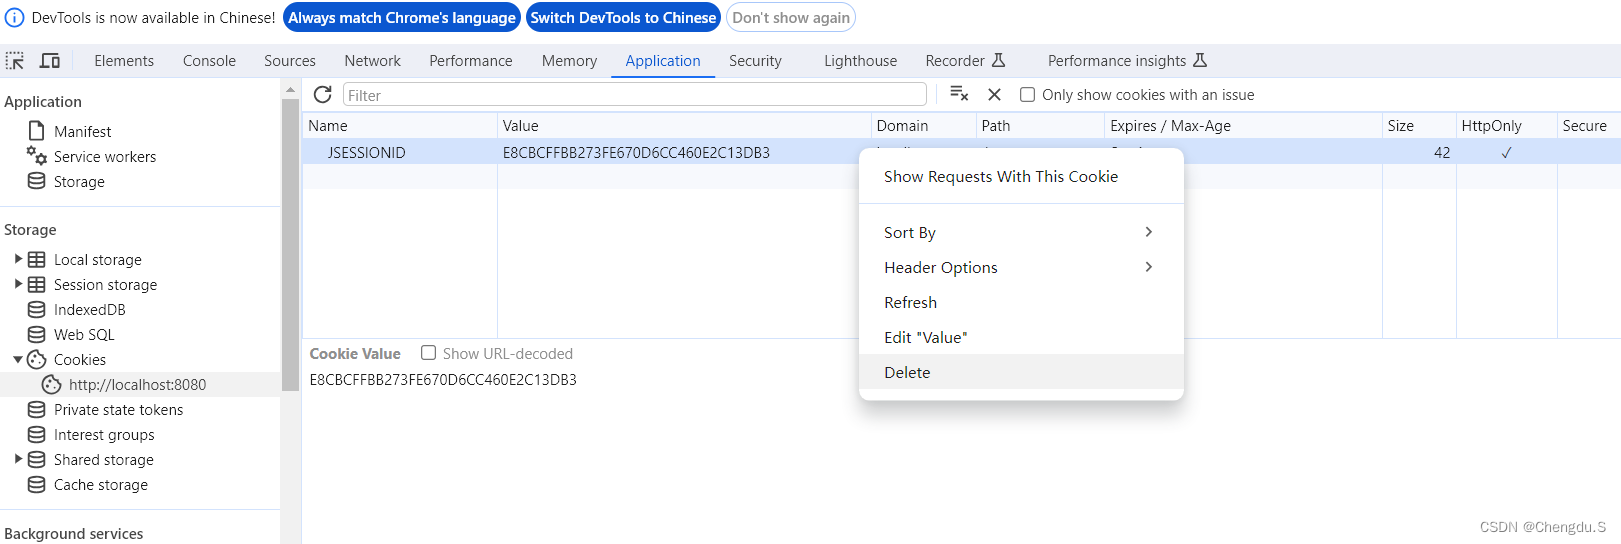Choose Show Requests With This Cookie
1621x544 pixels.
pyautogui.click(x=1021, y=176)
